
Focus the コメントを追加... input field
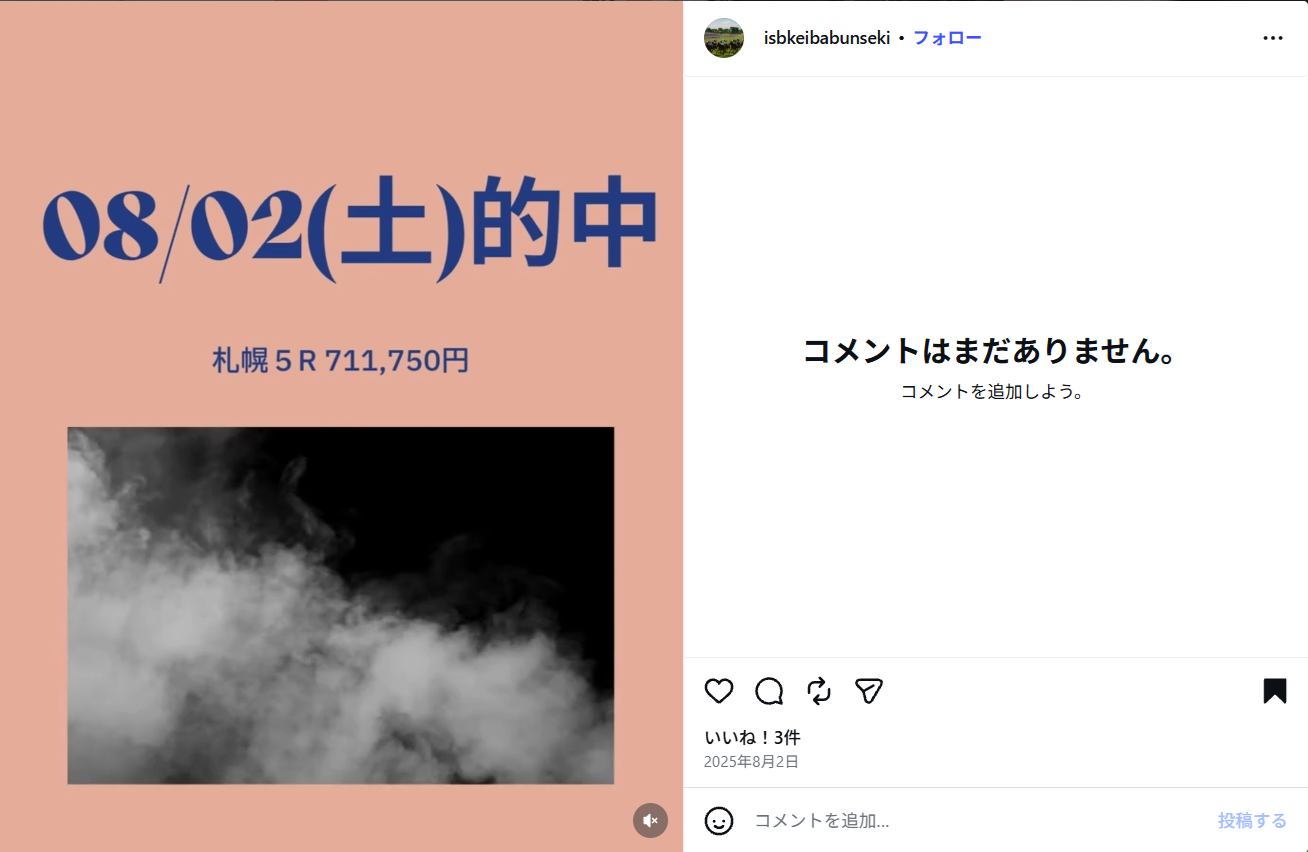click(975, 821)
